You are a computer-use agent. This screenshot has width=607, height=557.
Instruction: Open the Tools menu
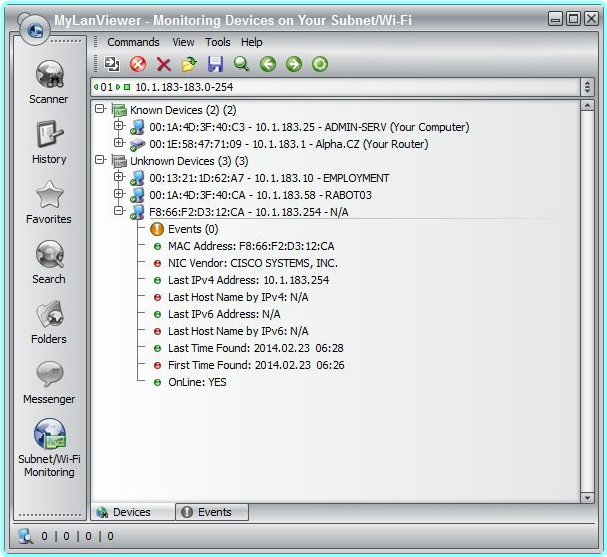218,42
